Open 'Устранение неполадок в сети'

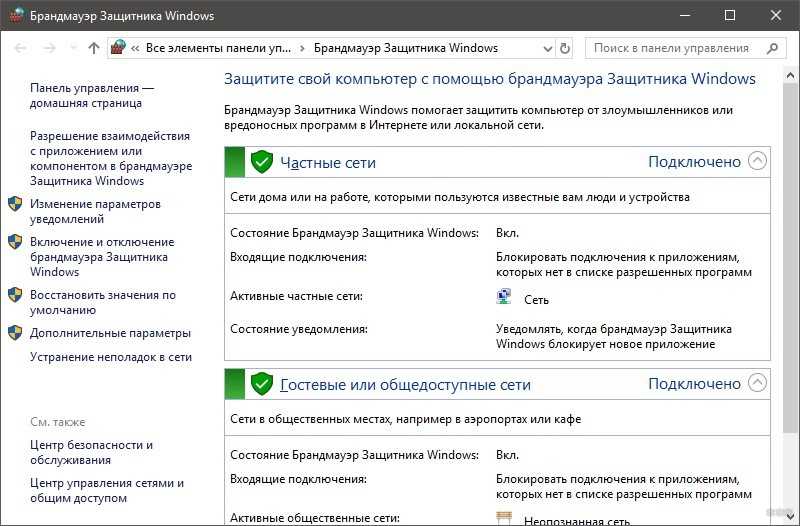click(x=111, y=357)
